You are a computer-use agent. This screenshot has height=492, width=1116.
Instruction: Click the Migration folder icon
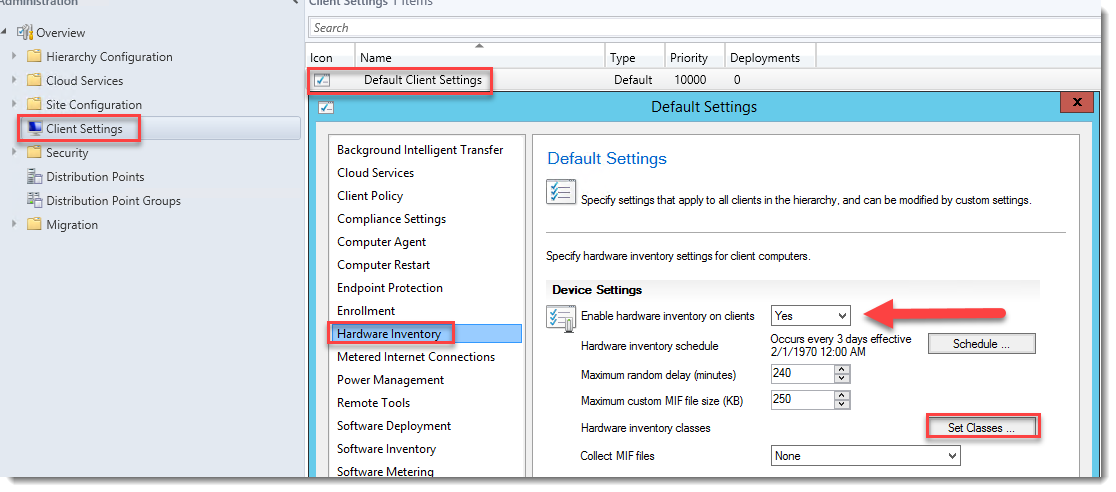(x=35, y=225)
